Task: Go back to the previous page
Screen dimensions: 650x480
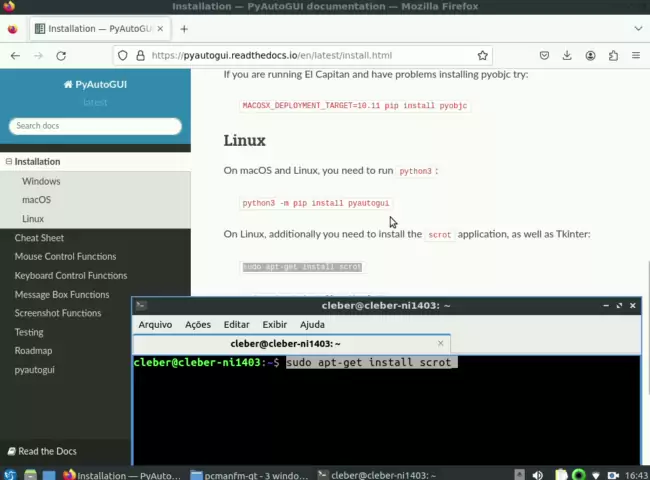Action: [x=14, y=56]
